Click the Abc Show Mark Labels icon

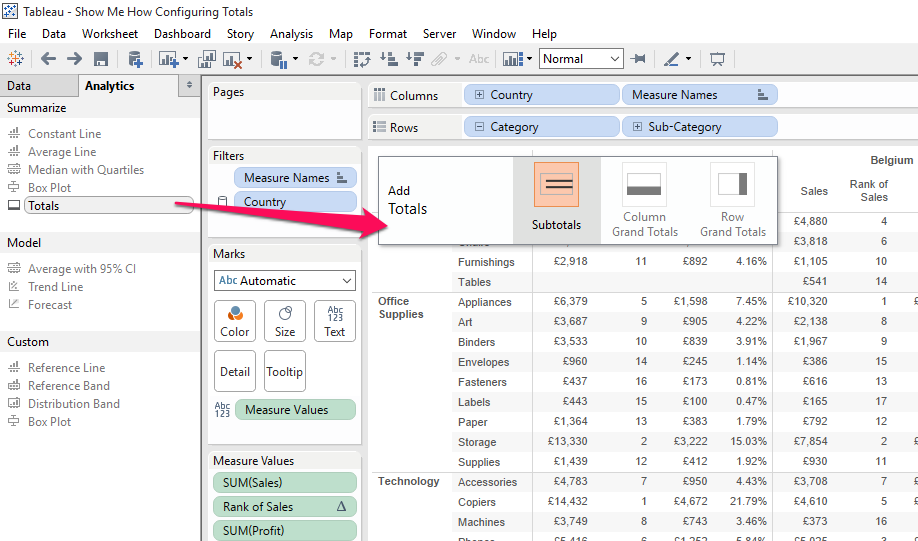[479, 59]
